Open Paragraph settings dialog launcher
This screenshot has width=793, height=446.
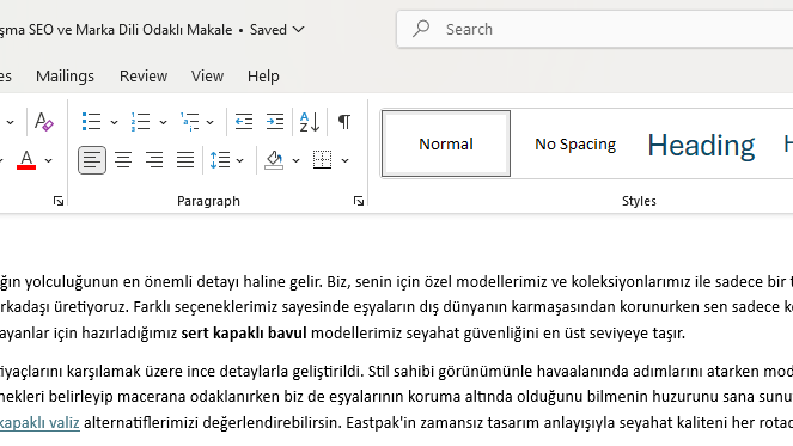359,201
